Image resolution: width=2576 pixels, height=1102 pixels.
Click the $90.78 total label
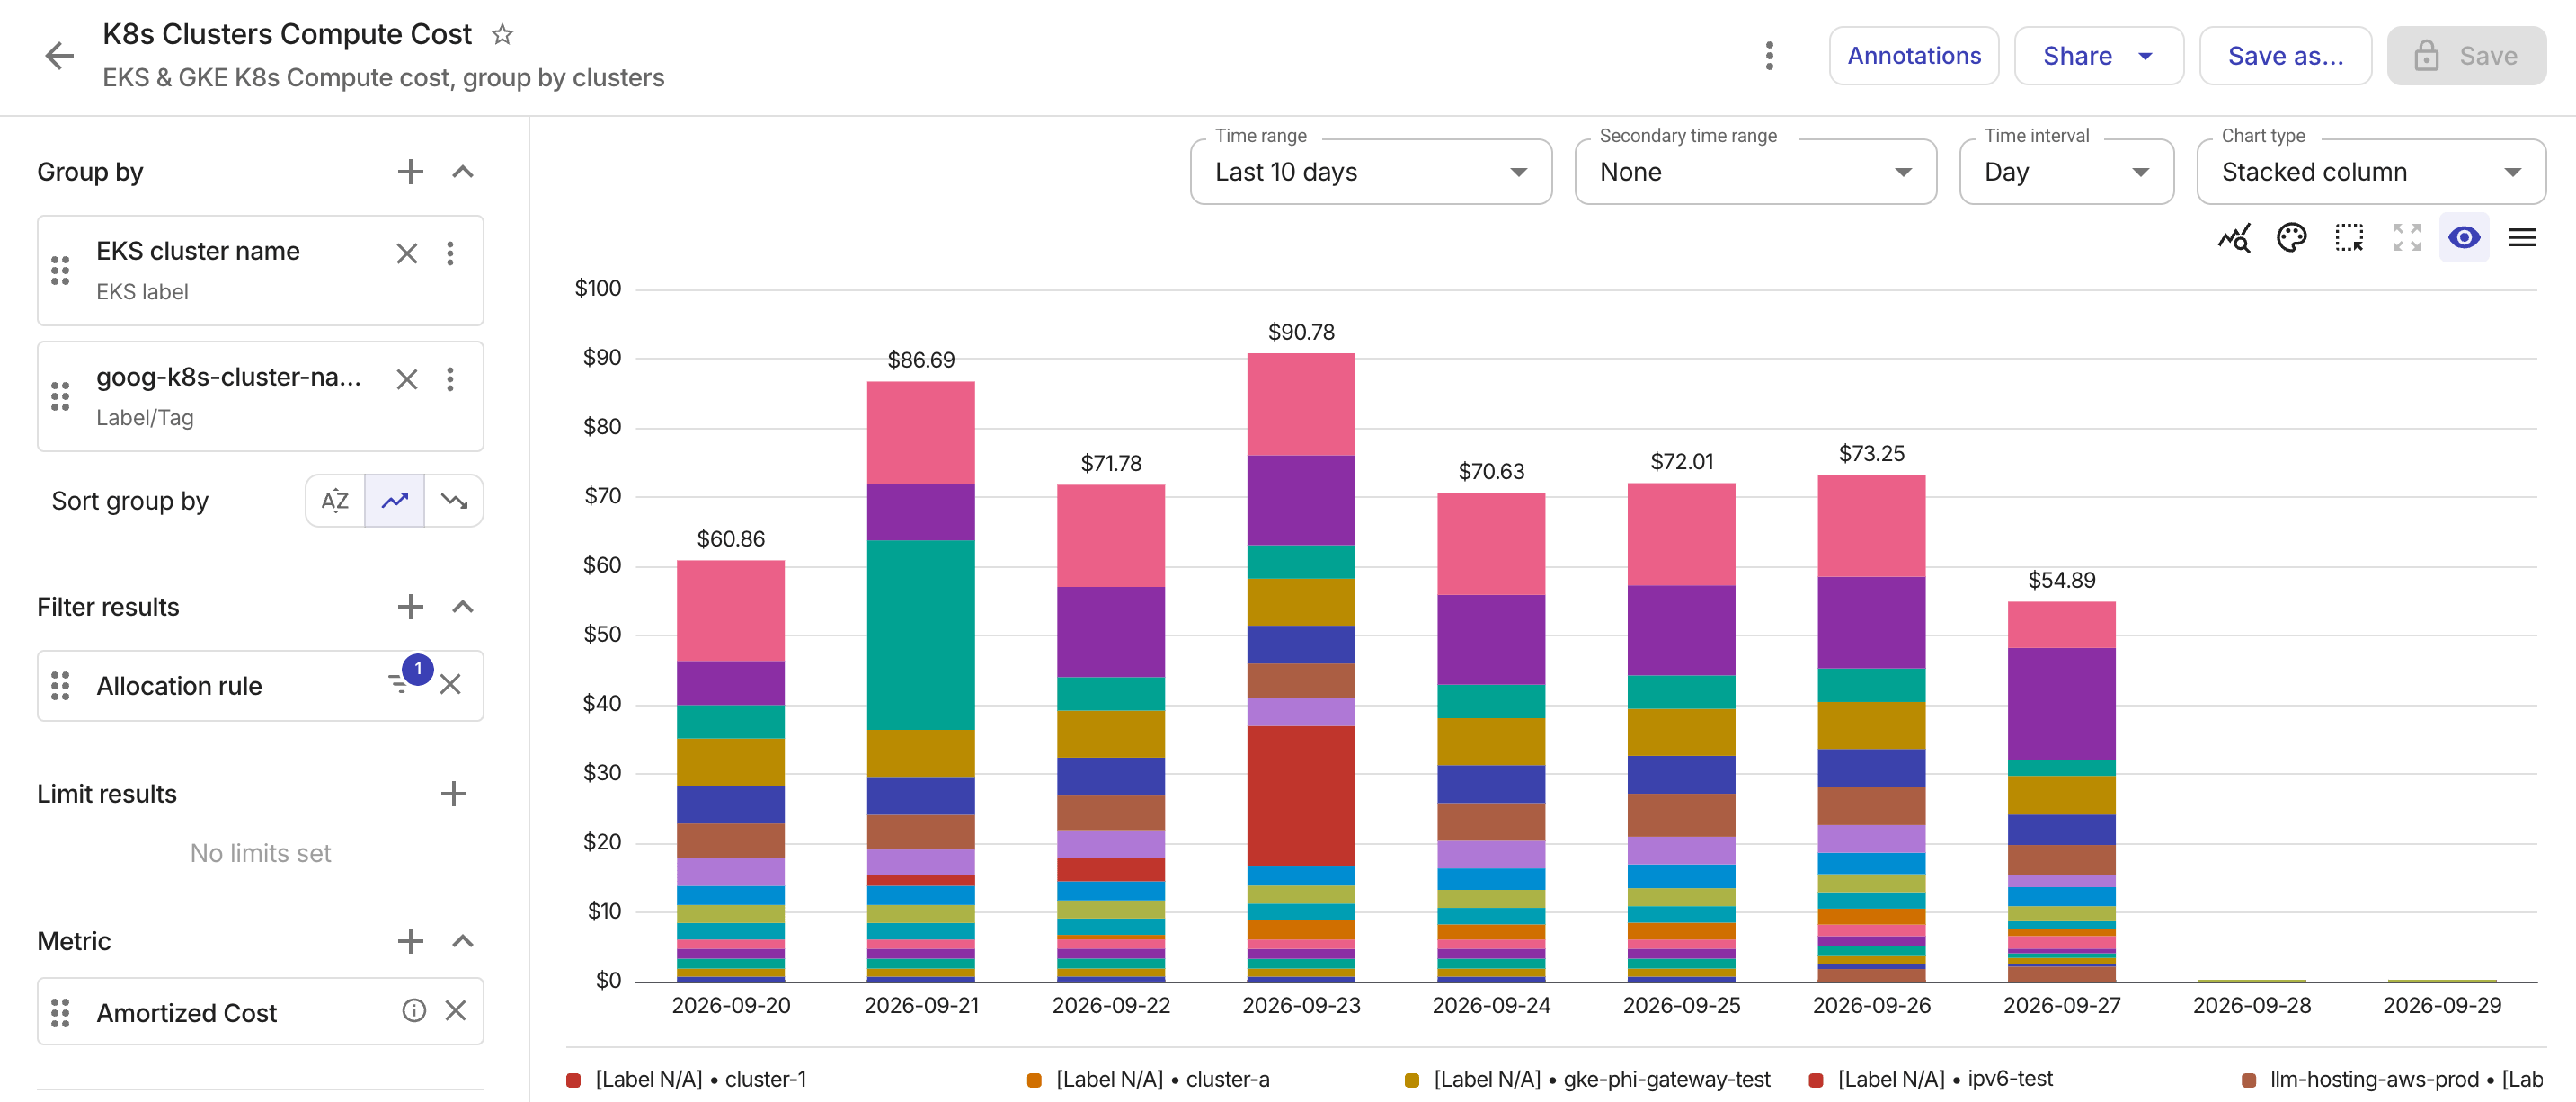tap(1301, 332)
